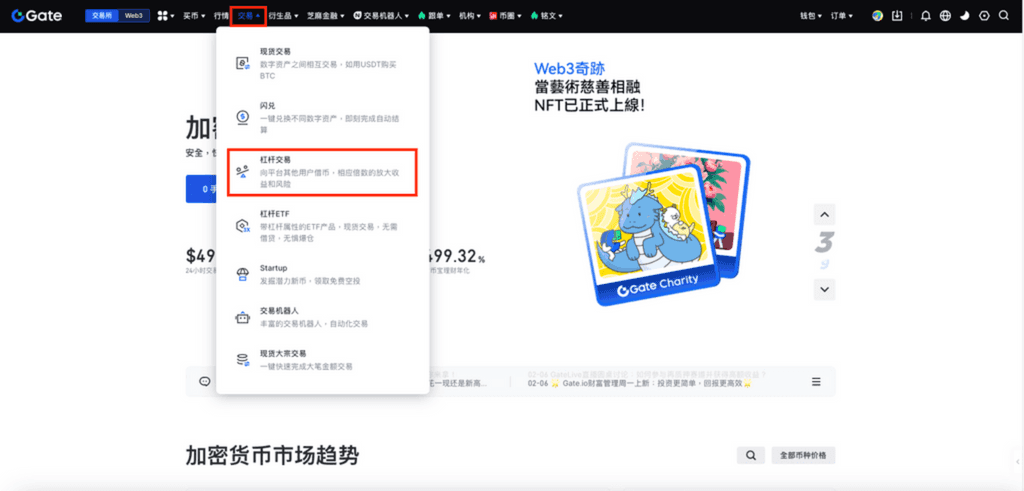1024x491 pixels.
Task: Open the settings circle icon in header
Action: [x=984, y=16]
